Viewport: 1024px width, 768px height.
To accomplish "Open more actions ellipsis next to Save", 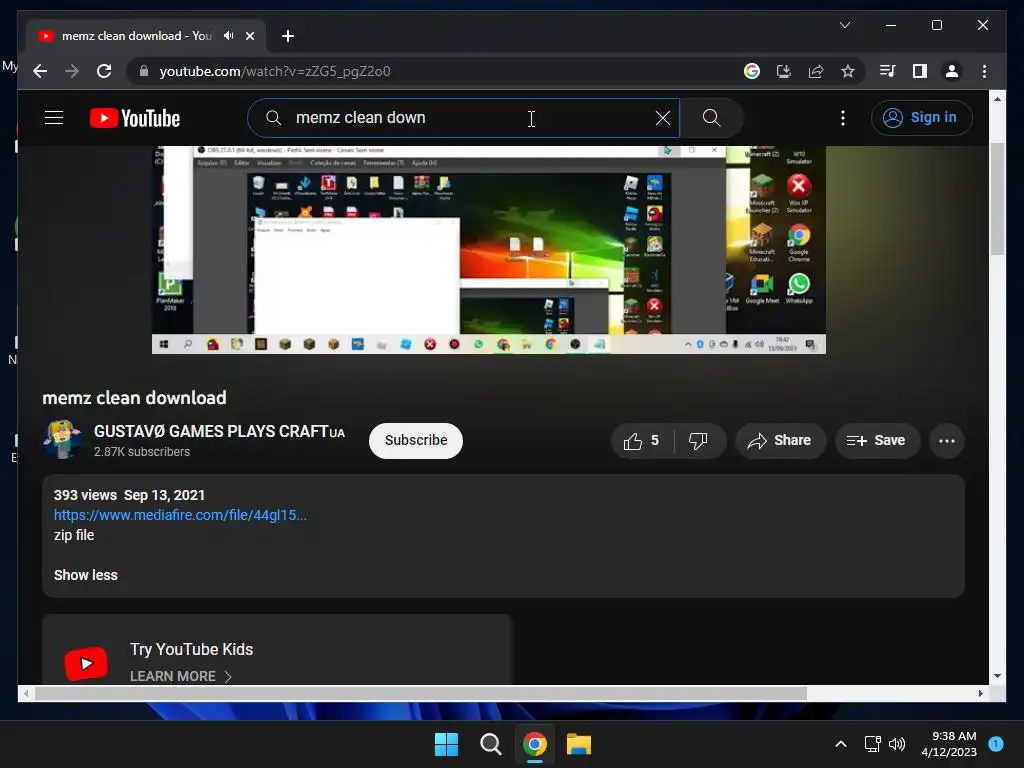I will tap(947, 441).
